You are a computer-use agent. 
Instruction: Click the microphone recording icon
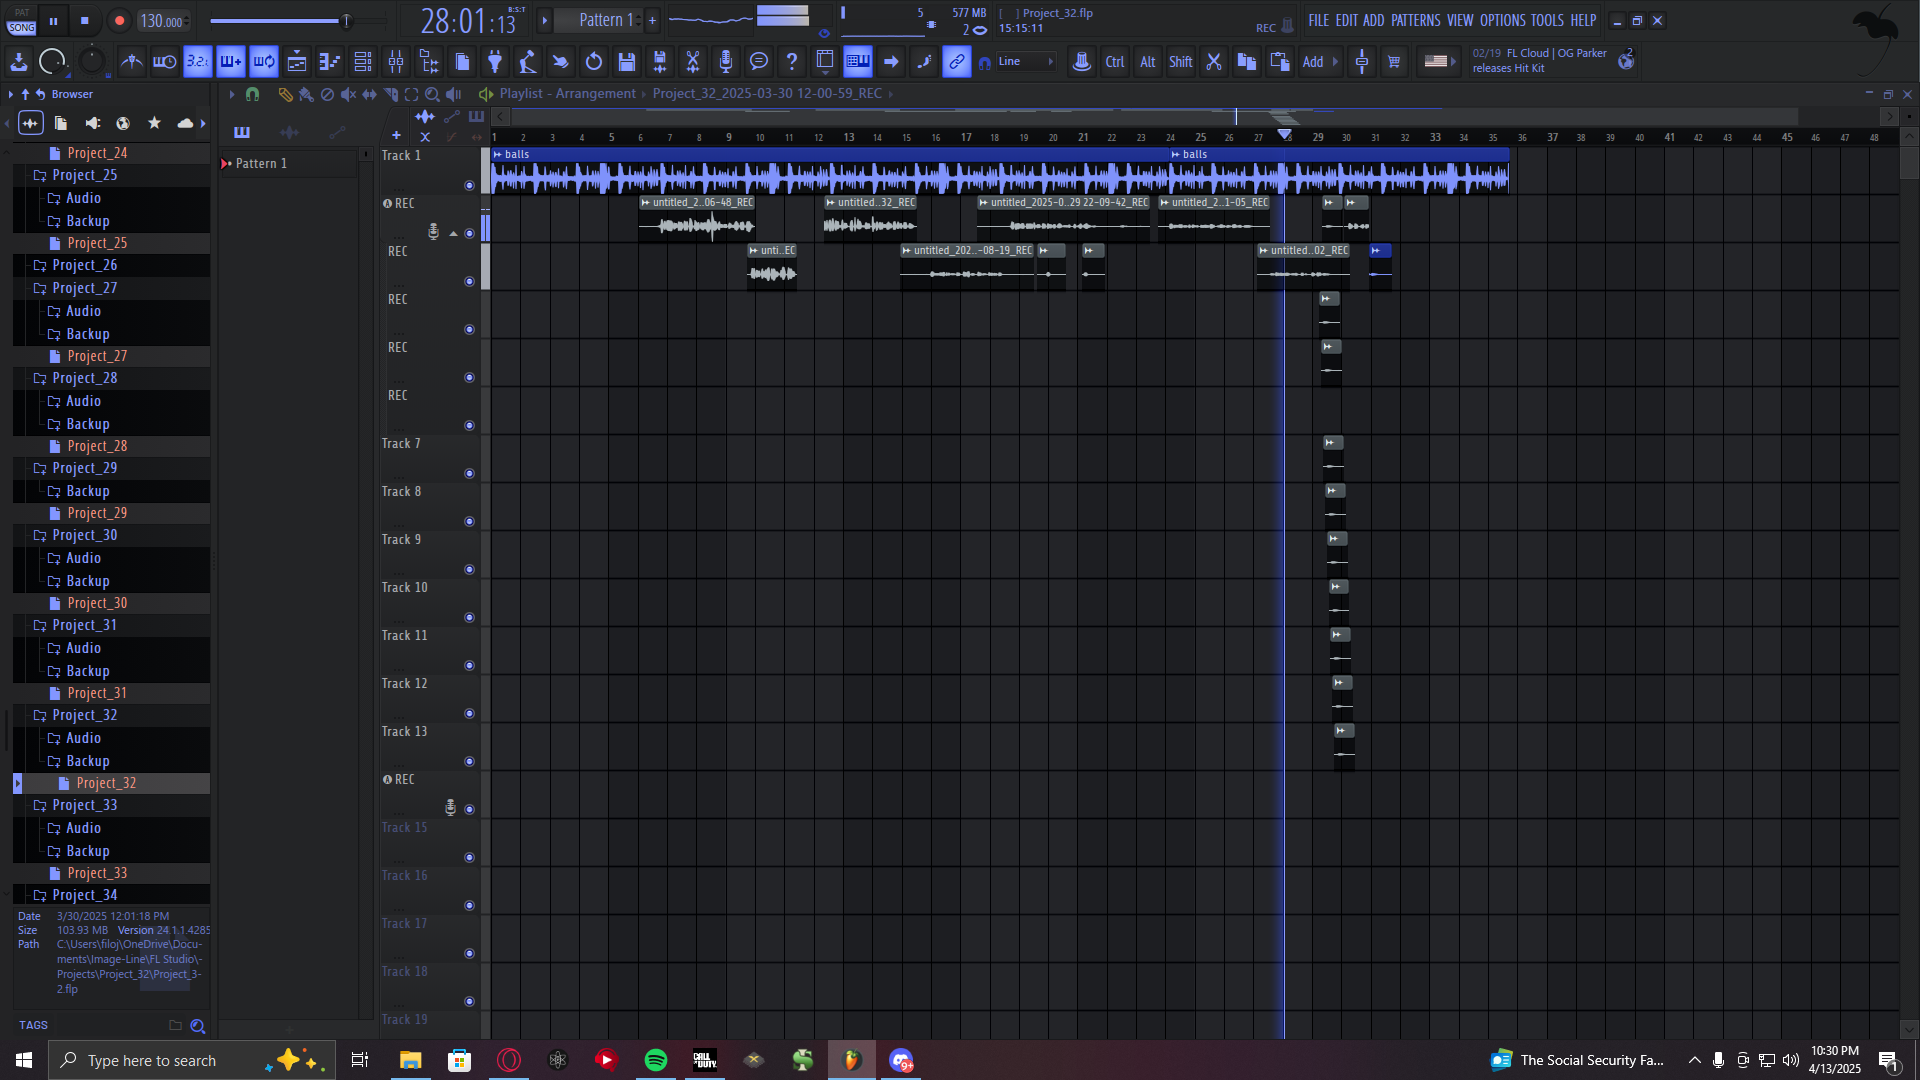pyautogui.click(x=726, y=62)
